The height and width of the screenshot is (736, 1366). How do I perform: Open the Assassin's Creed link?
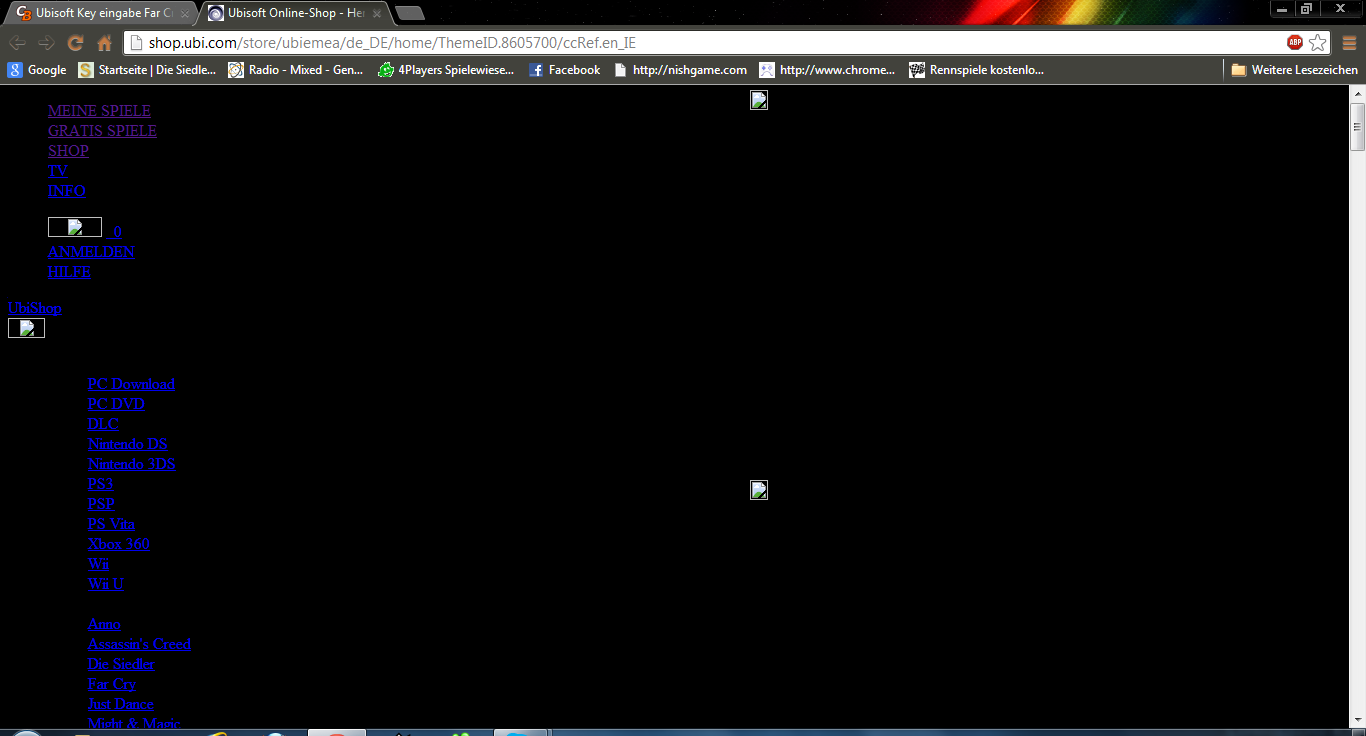(x=139, y=644)
